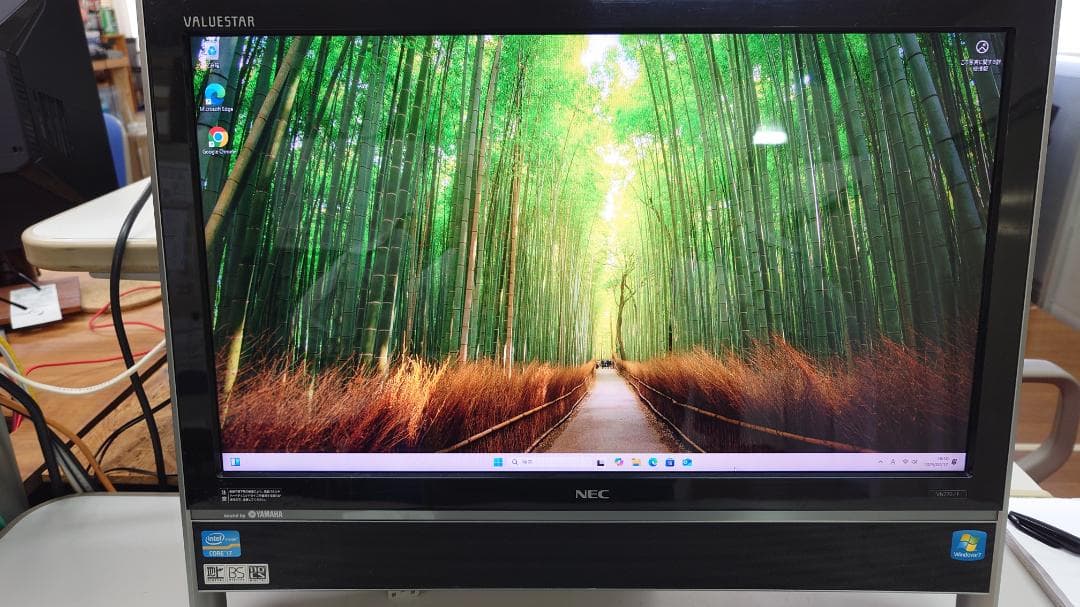Open Microsoft Store from the taskbar

670,460
